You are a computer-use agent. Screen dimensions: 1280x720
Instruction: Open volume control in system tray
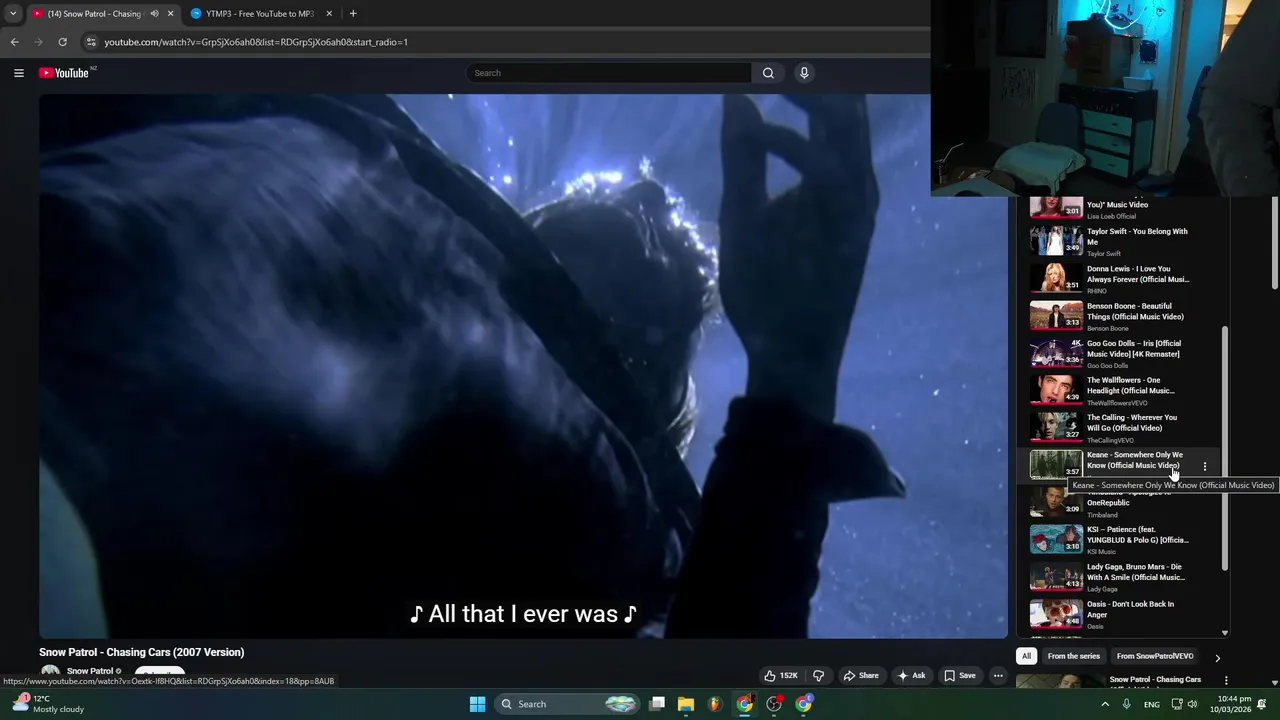click(1192, 704)
